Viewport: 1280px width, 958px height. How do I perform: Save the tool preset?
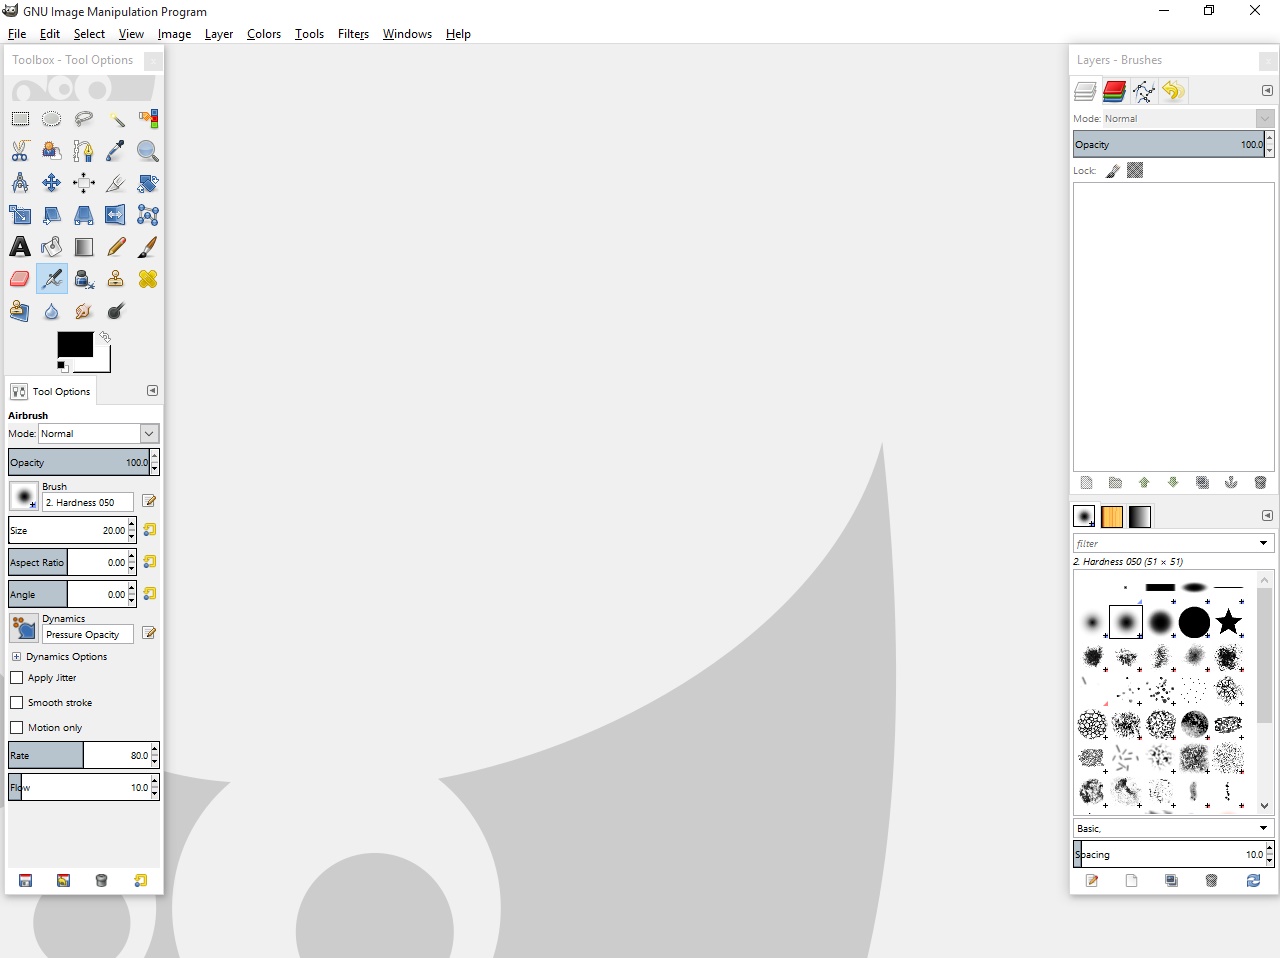coord(26,881)
